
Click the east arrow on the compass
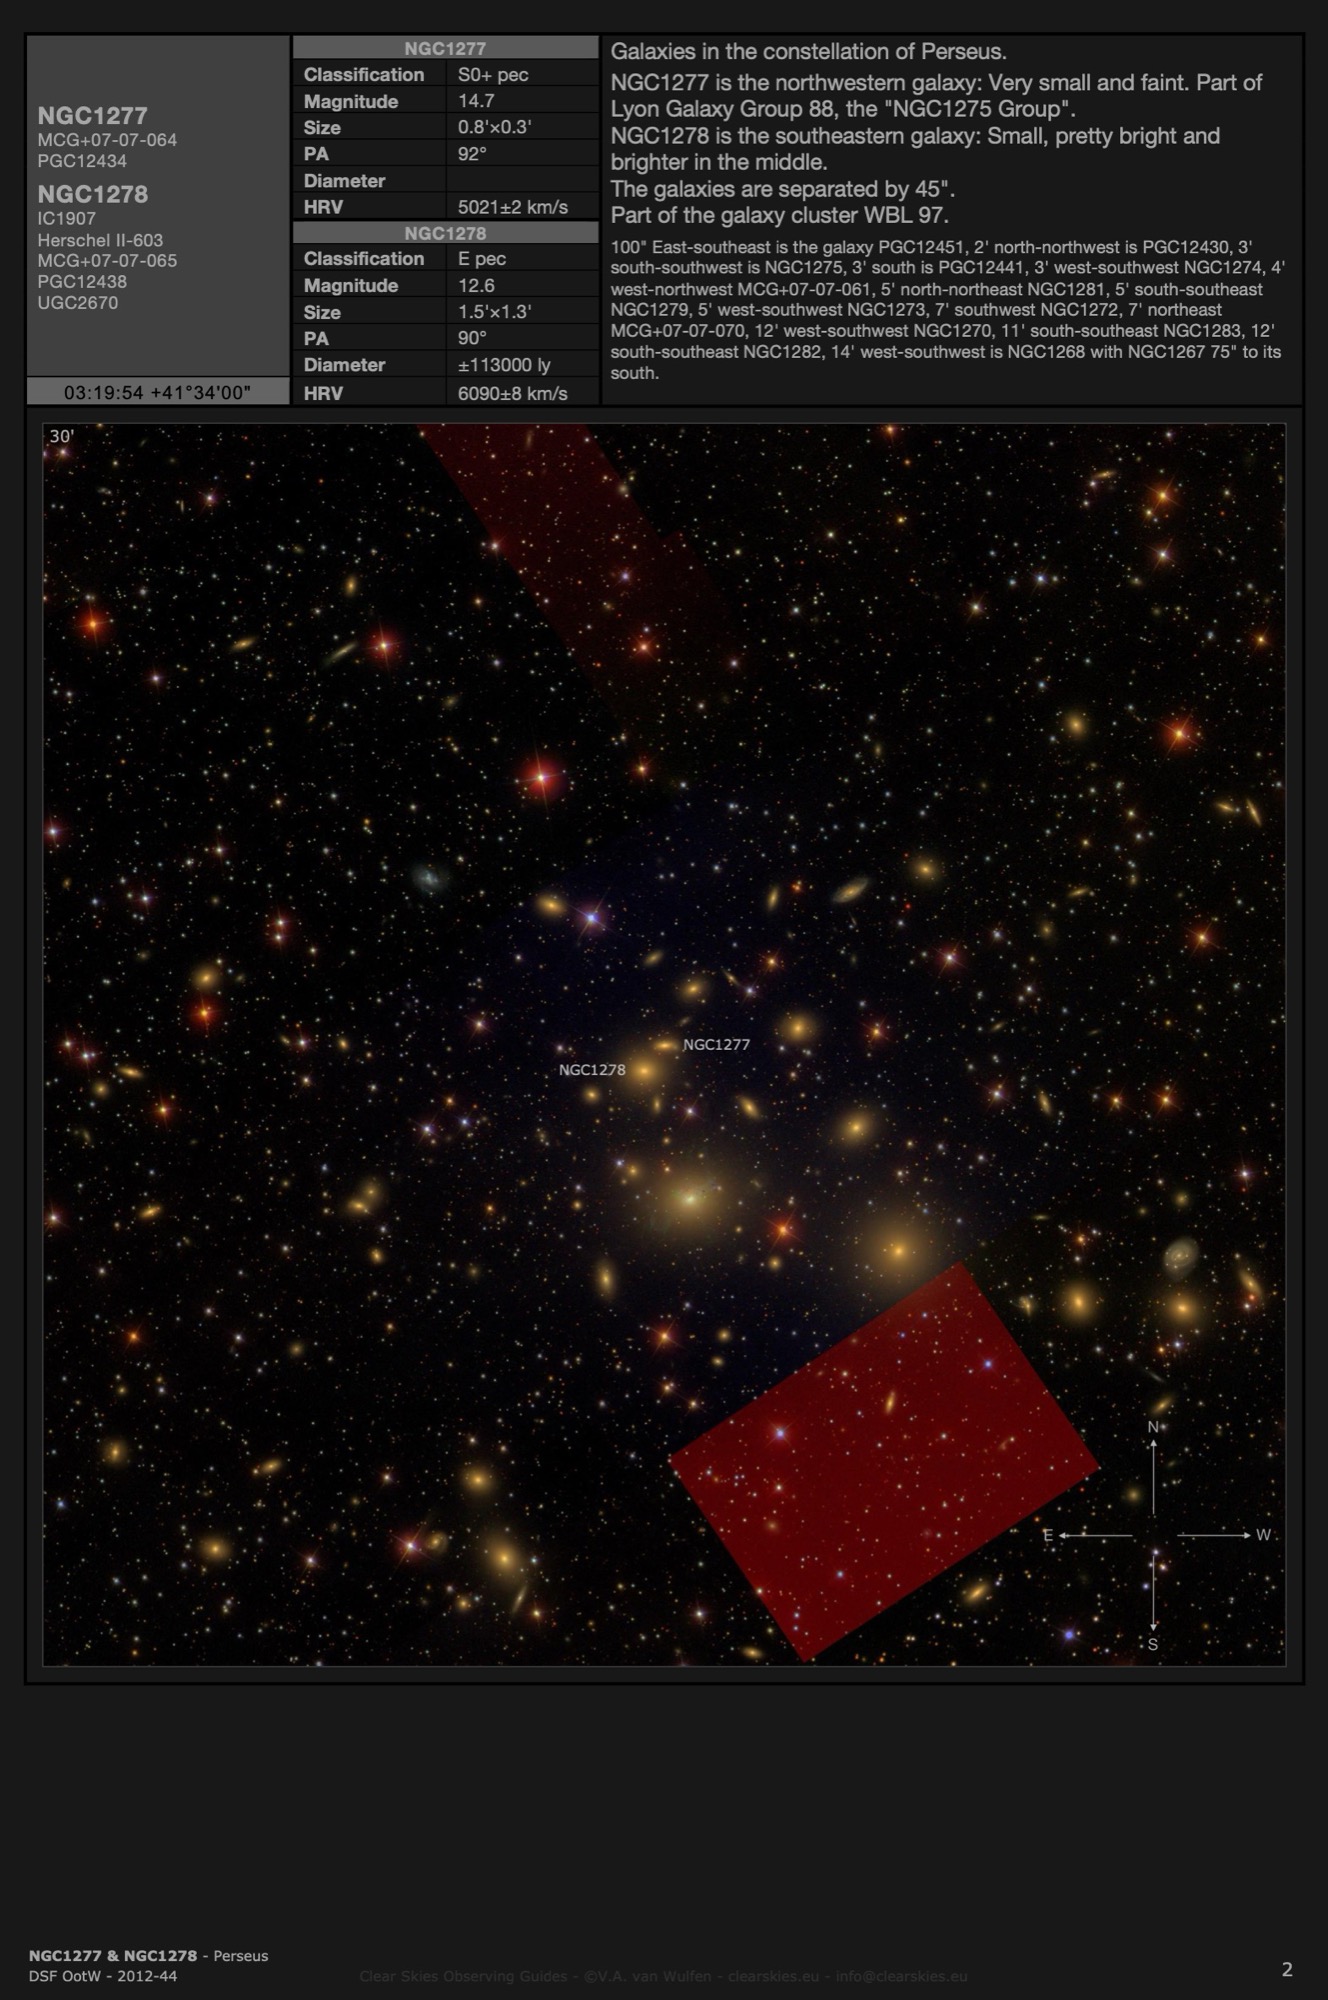(1092, 1535)
